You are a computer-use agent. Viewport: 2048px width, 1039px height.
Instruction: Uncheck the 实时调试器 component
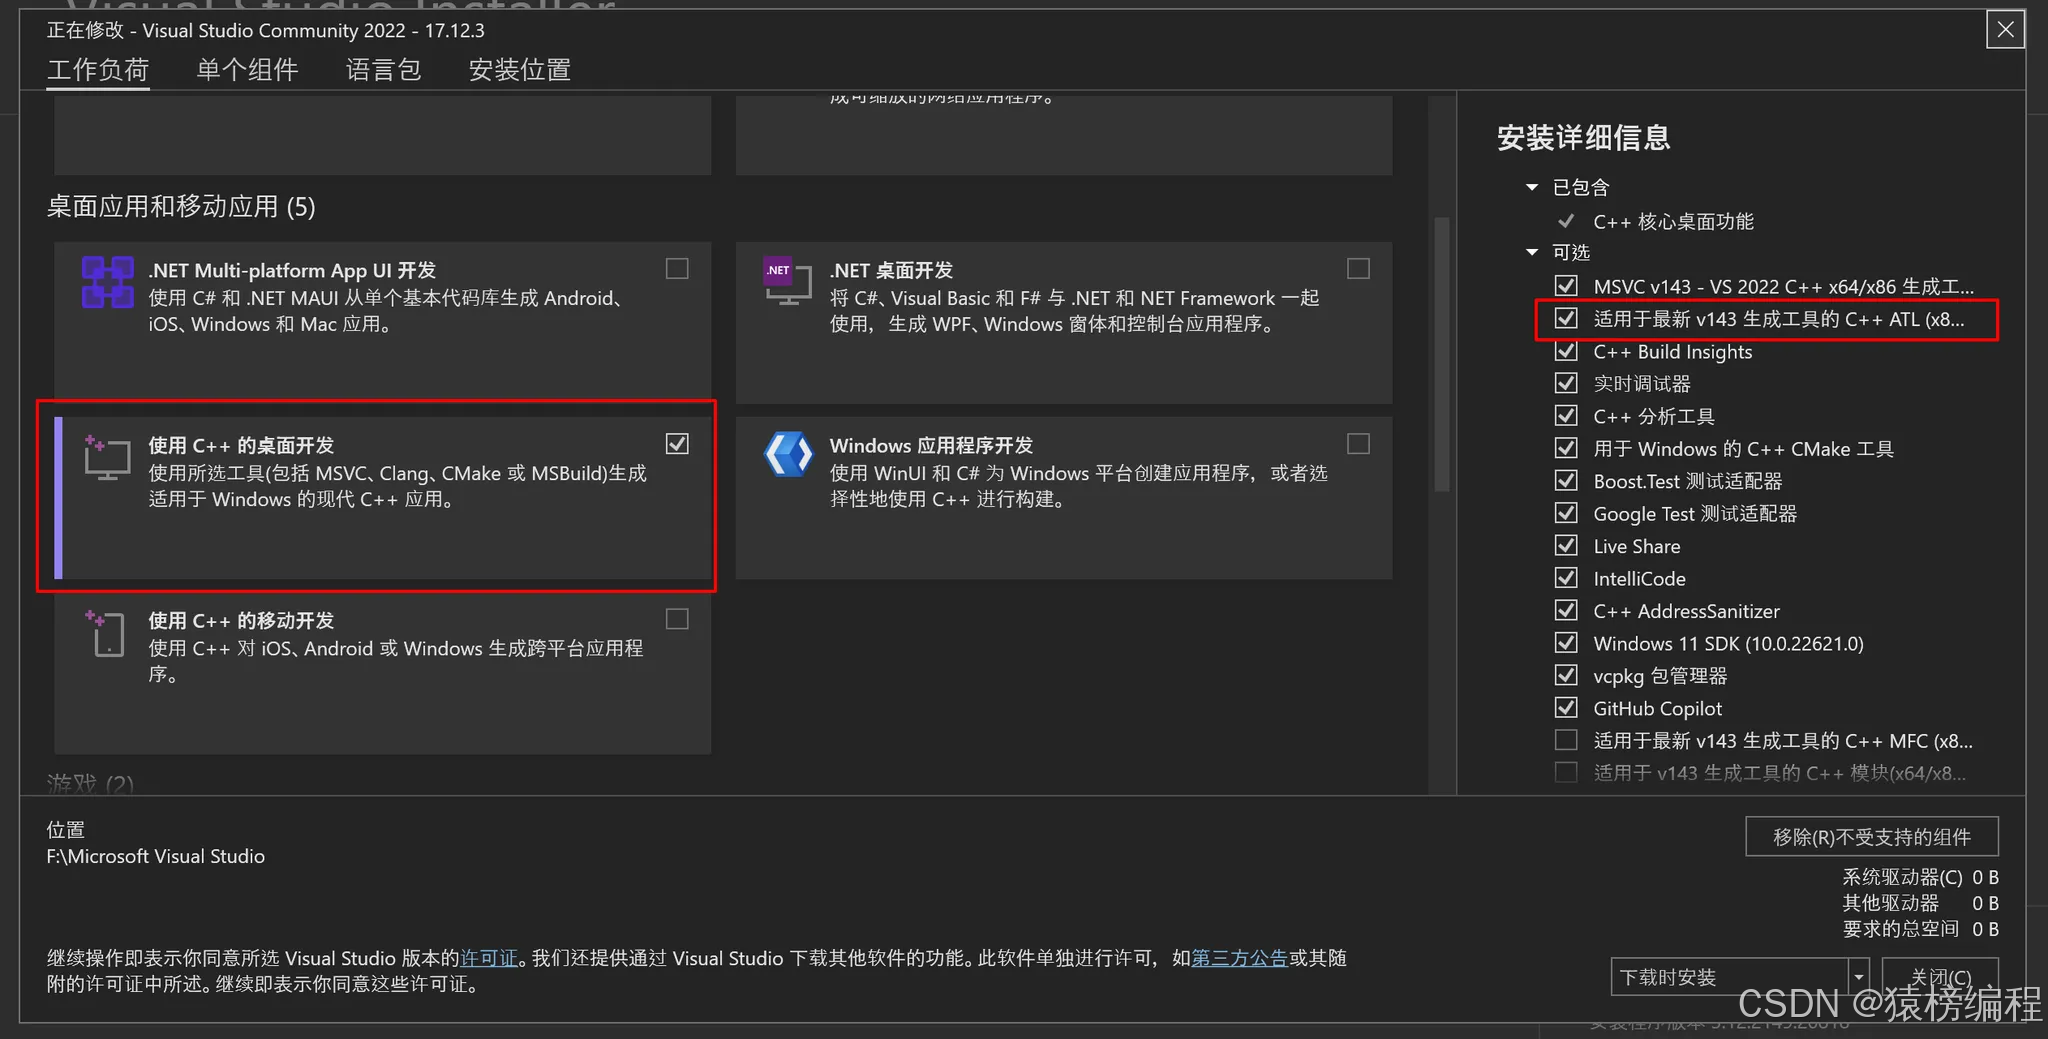click(x=1566, y=383)
